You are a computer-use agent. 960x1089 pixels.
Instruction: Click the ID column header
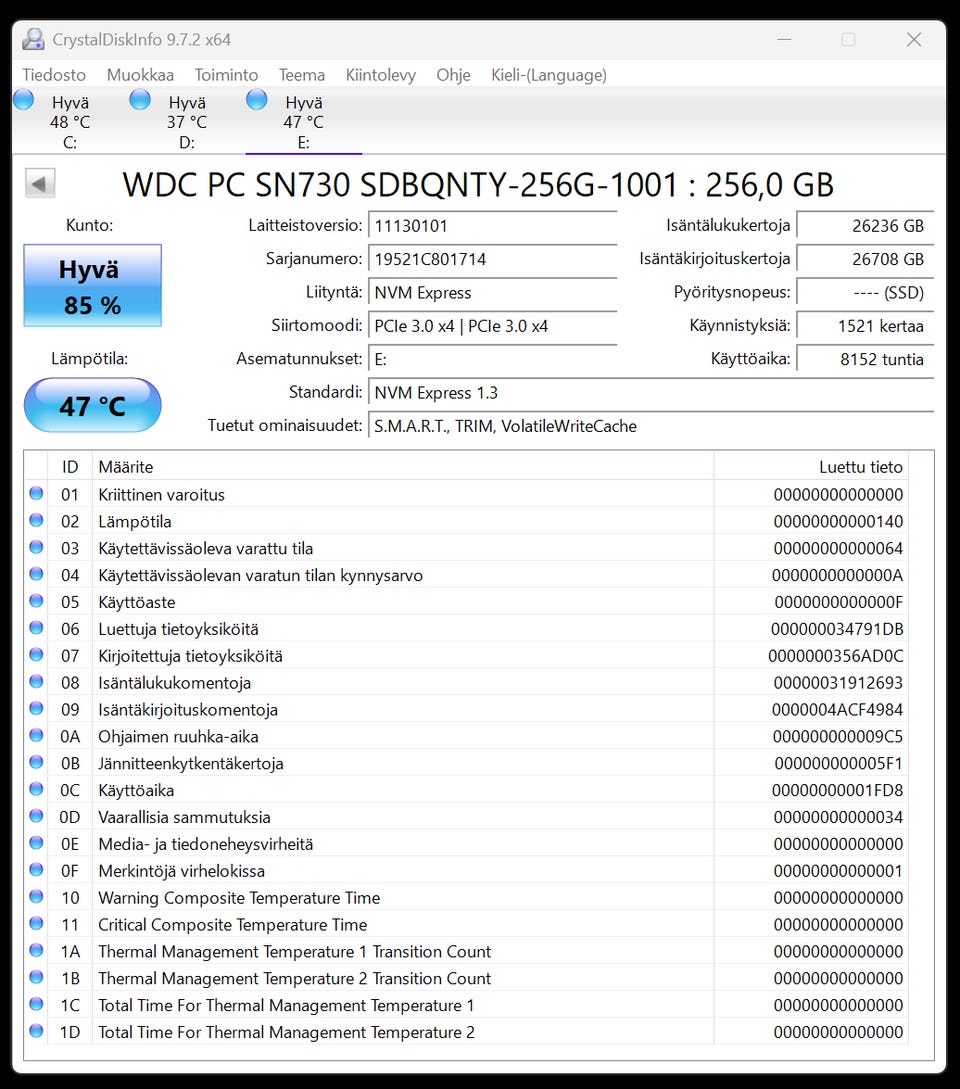coord(69,467)
